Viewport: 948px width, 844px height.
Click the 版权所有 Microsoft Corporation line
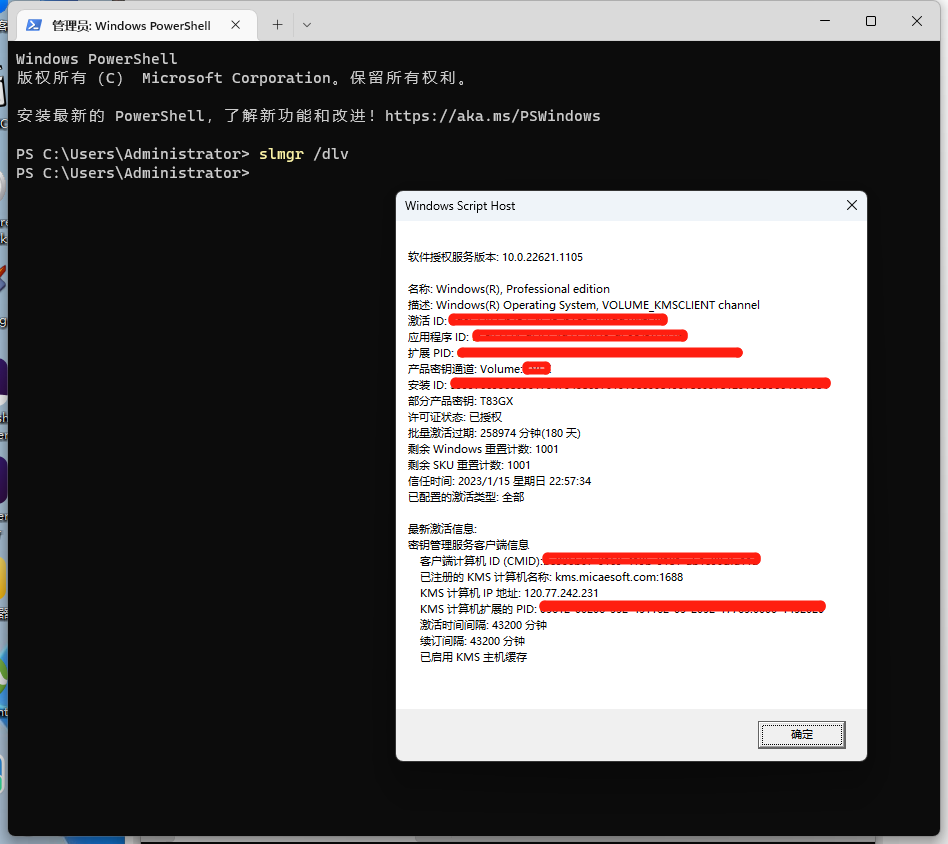(x=241, y=78)
